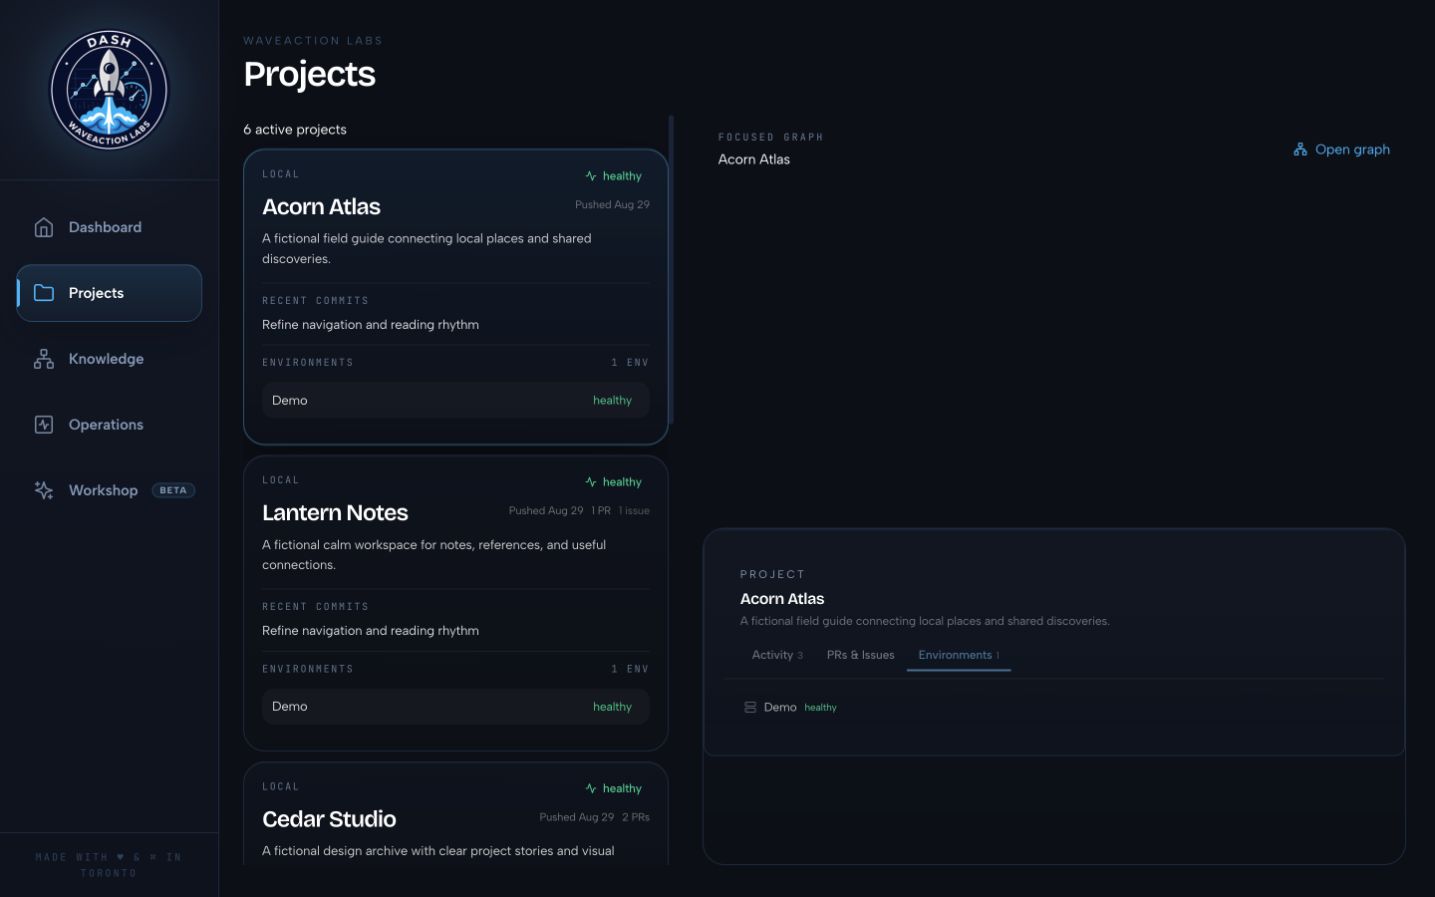Viewport: 1435px width, 897px height.
Task: Click the server icon beside Demo in detail panel
Action: coord(750,707)
